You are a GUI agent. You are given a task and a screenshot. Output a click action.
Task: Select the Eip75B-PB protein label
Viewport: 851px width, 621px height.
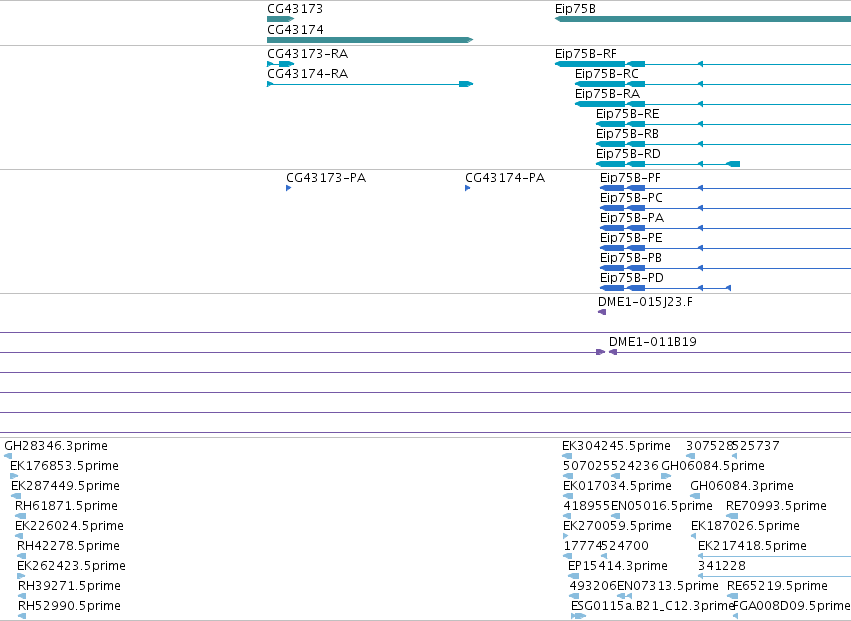coord(631,258)
